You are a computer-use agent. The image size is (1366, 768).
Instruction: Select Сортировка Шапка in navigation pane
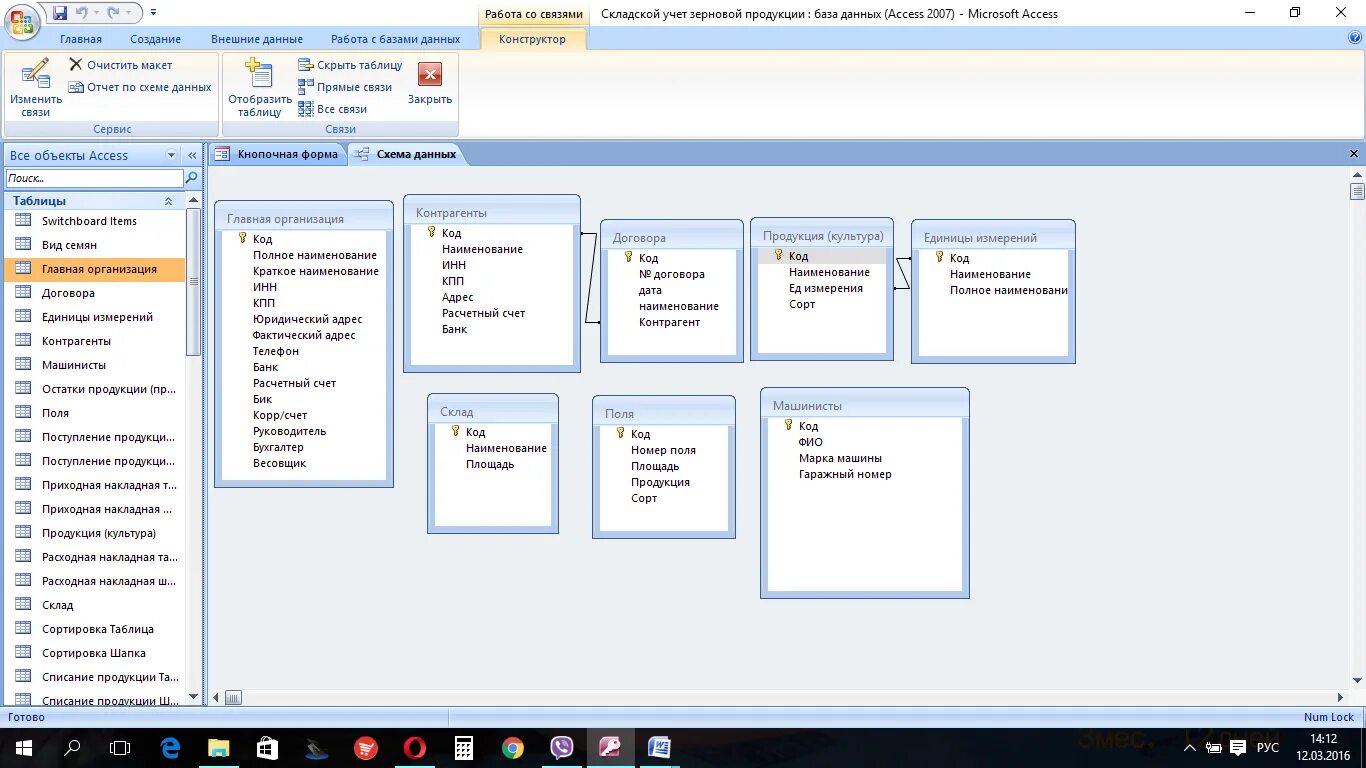coord(95,653)
